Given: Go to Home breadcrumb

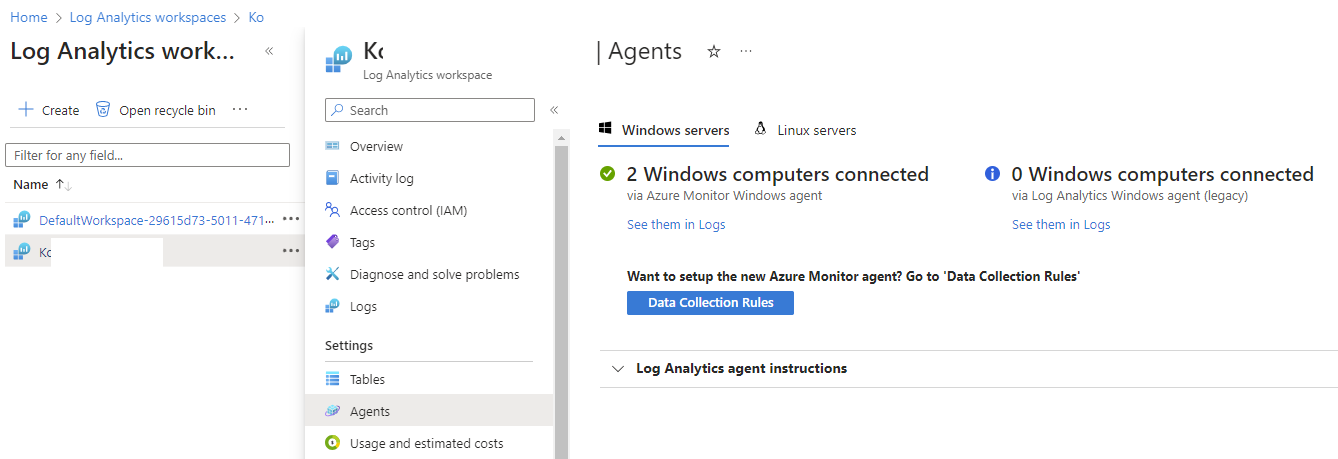Looking at the screenshot, I should click(29, 18).
